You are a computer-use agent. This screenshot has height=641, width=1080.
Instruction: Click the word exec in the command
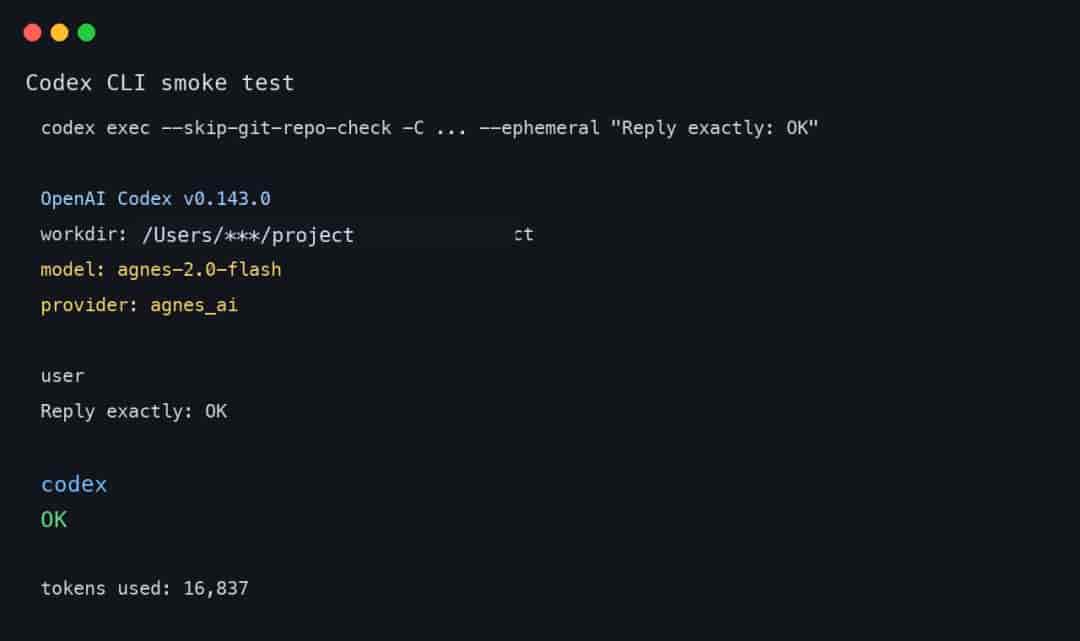pyautogui.click(x=128, y=128)
